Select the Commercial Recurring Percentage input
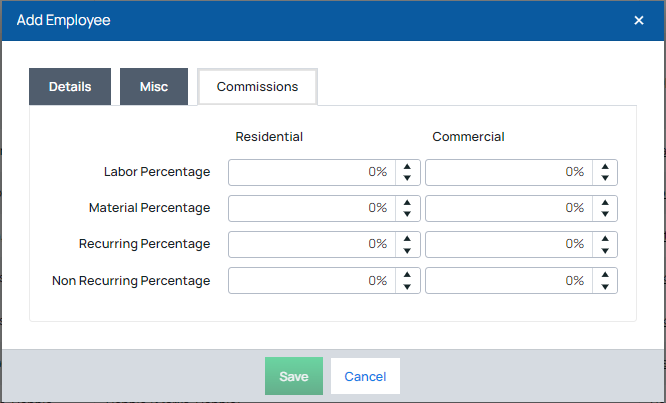The image size is (666, 403). 508,244
